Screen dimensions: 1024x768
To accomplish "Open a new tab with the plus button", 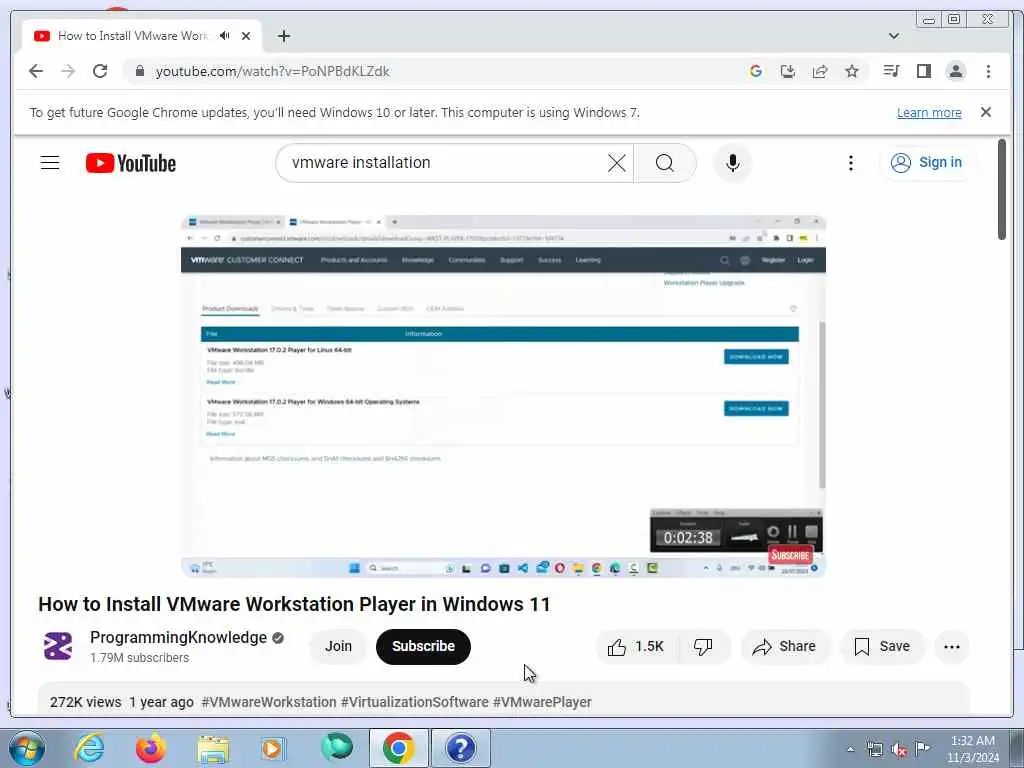I will click(x=283, y=36).
